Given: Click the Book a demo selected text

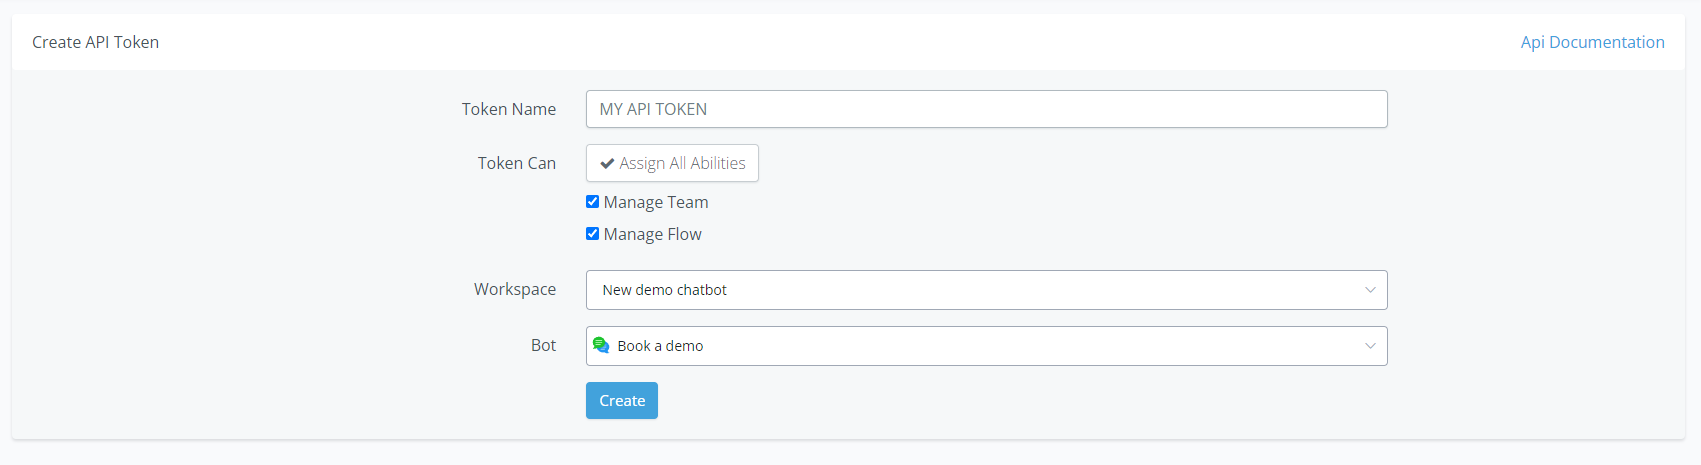Looking at the screenshot, I should click(660, 346).
